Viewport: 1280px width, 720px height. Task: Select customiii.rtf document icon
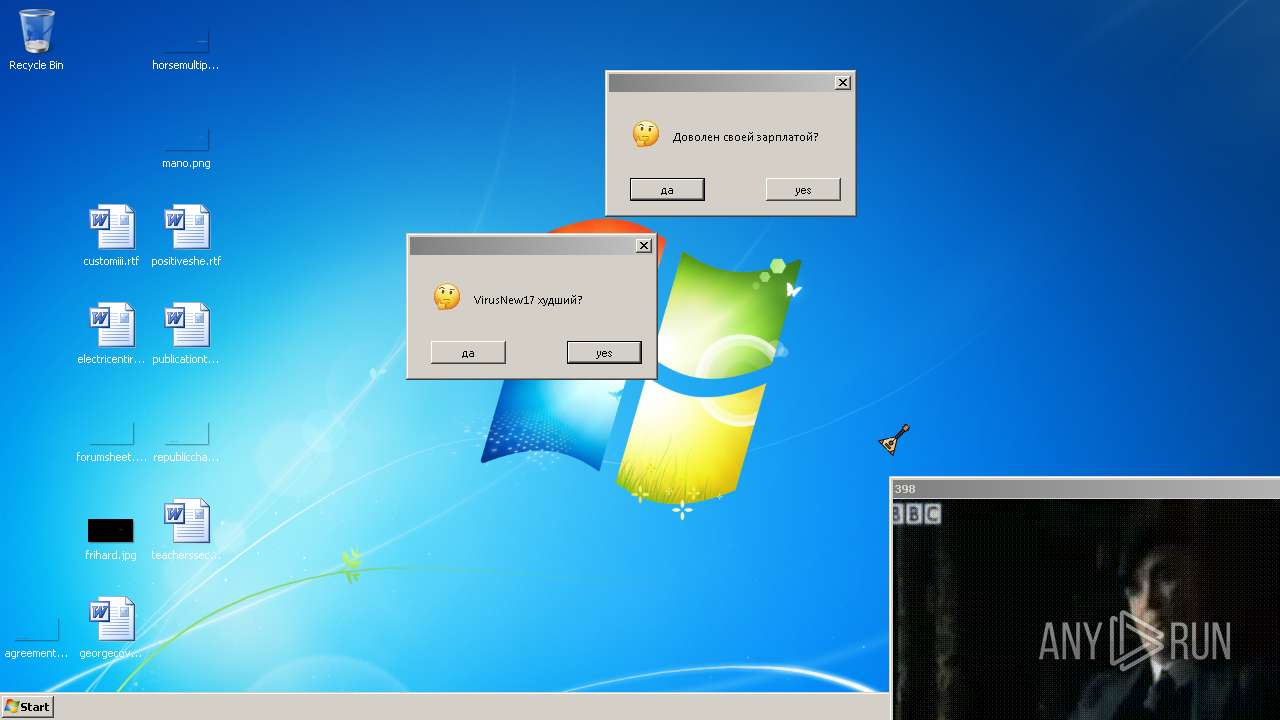(111, 236)
